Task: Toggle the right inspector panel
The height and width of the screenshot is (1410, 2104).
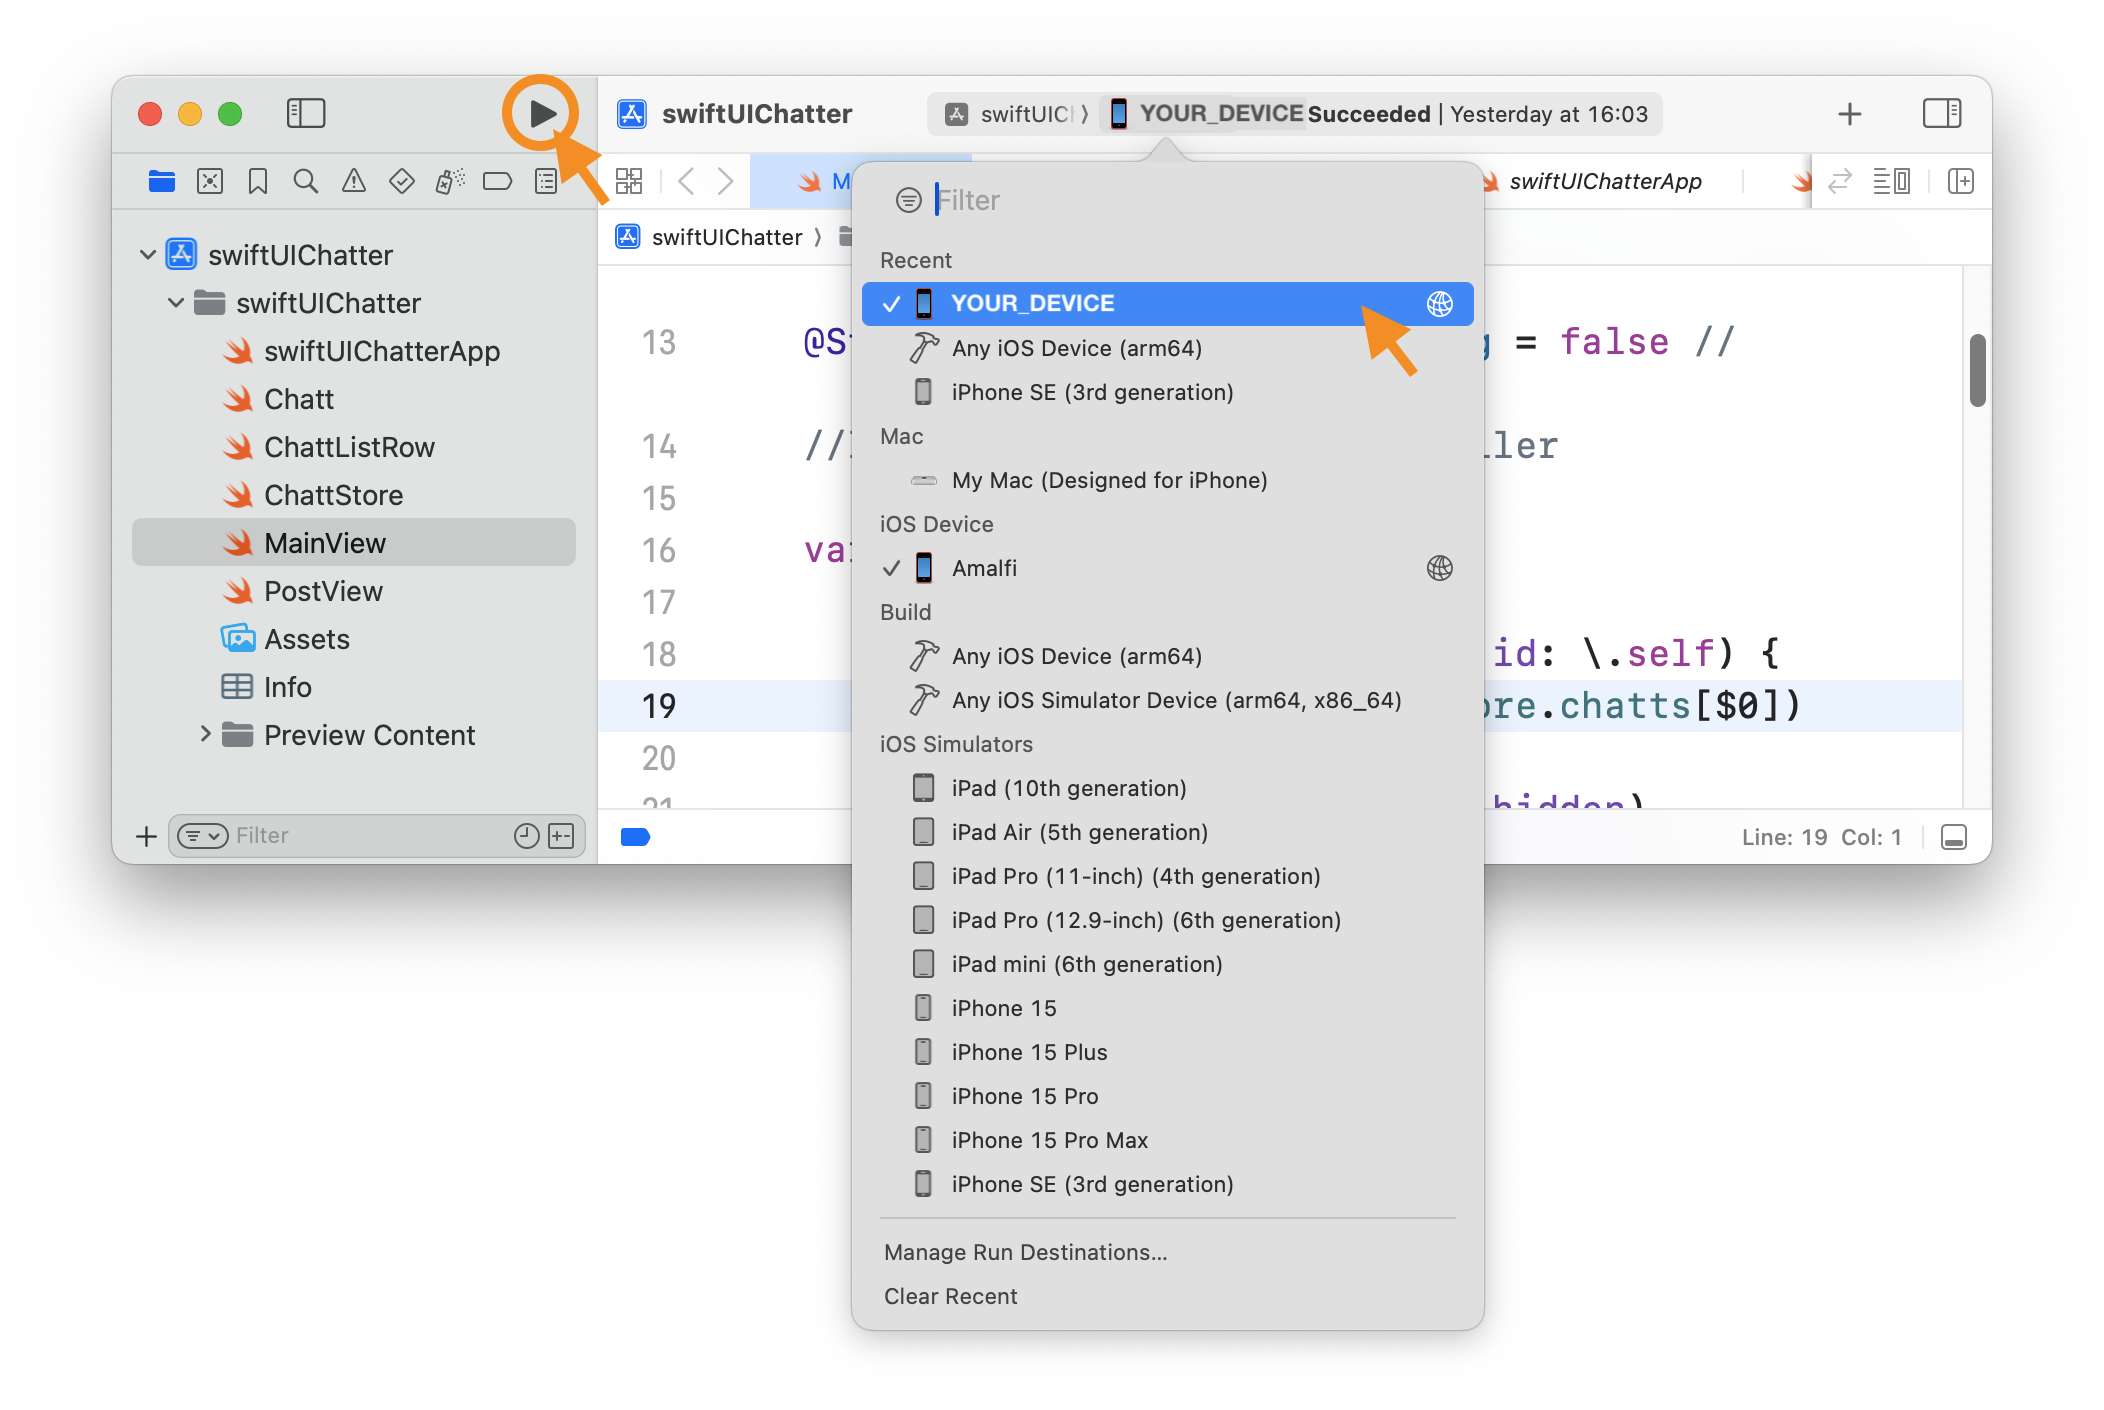Action: (x=1941, y=113)
